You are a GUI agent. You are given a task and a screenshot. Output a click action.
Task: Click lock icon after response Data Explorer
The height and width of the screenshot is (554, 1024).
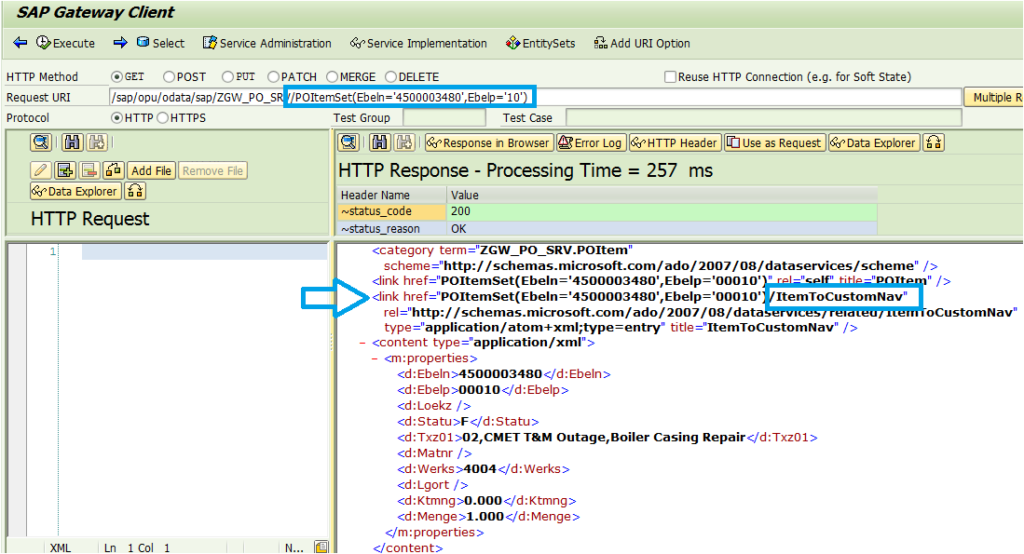point(934,142)
